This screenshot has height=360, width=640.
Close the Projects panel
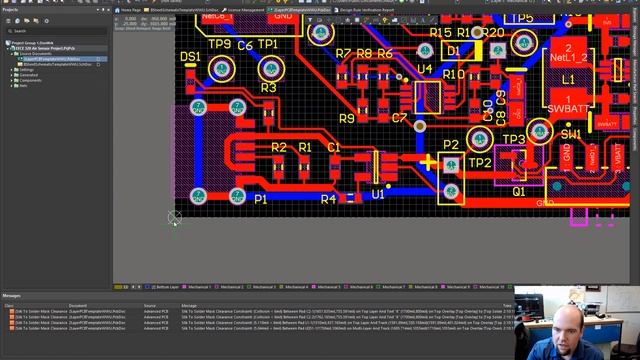(108, 9)
